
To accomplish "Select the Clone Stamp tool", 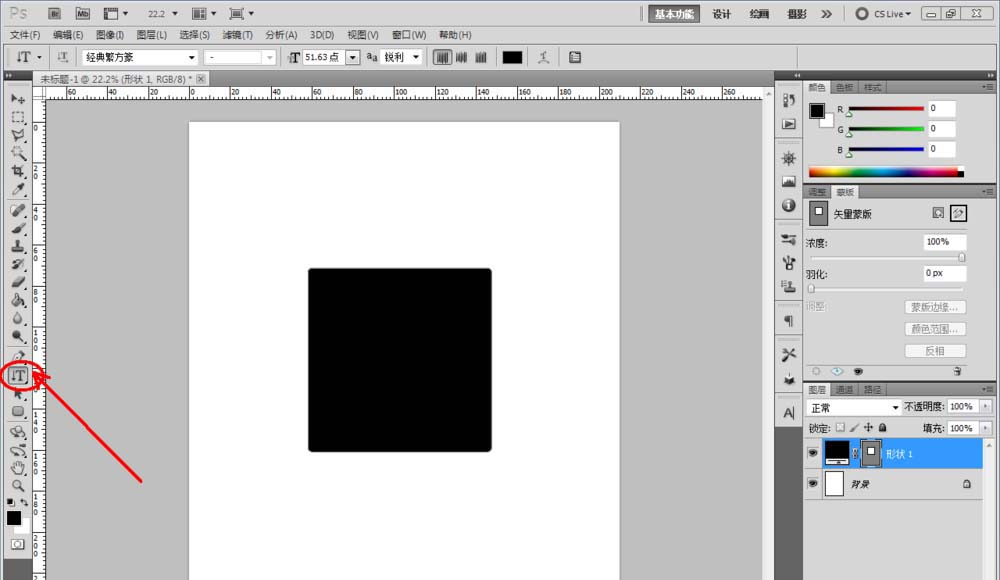I will [18, 246].
